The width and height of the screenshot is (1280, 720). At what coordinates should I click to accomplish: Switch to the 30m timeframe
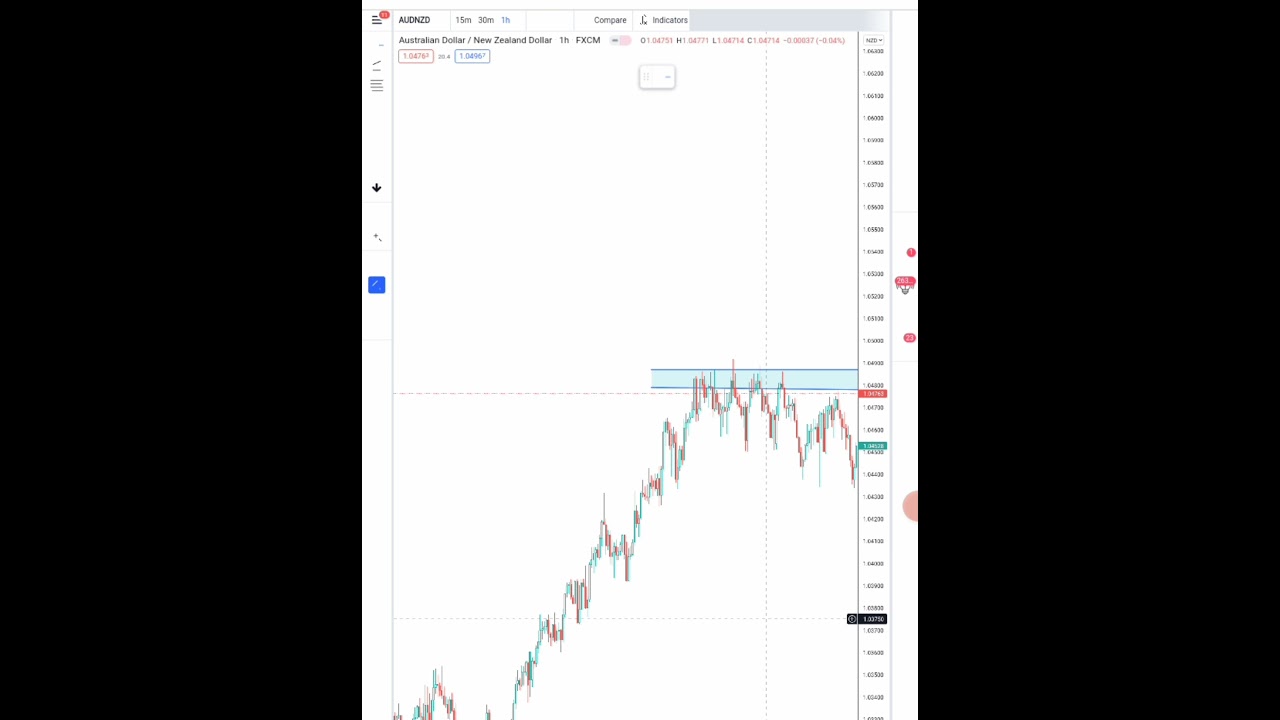click(485, 20)
